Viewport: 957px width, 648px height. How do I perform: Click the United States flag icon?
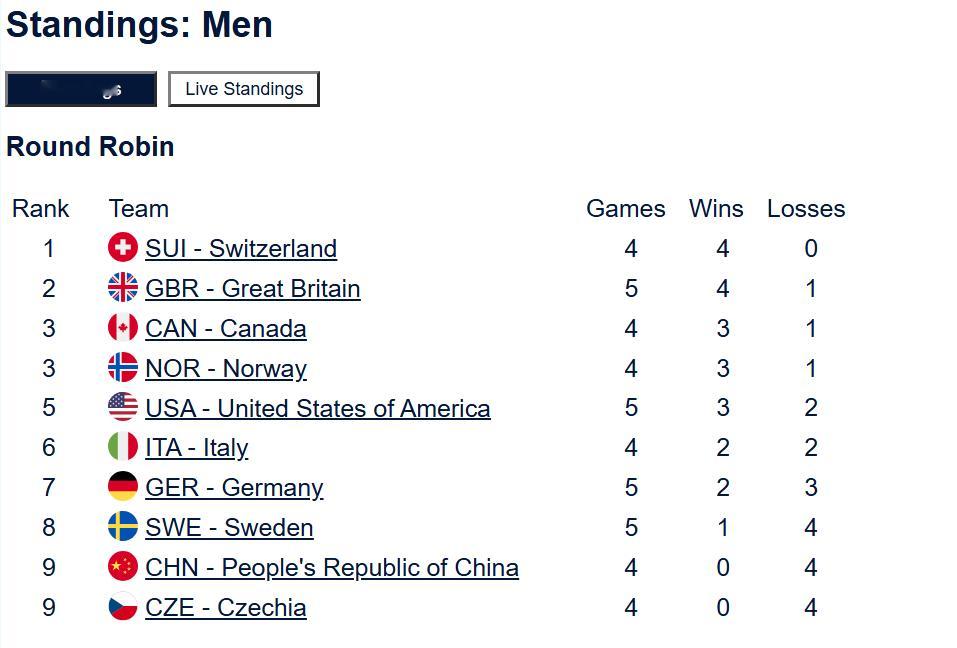pyautogui.click(x=123, y=407)
